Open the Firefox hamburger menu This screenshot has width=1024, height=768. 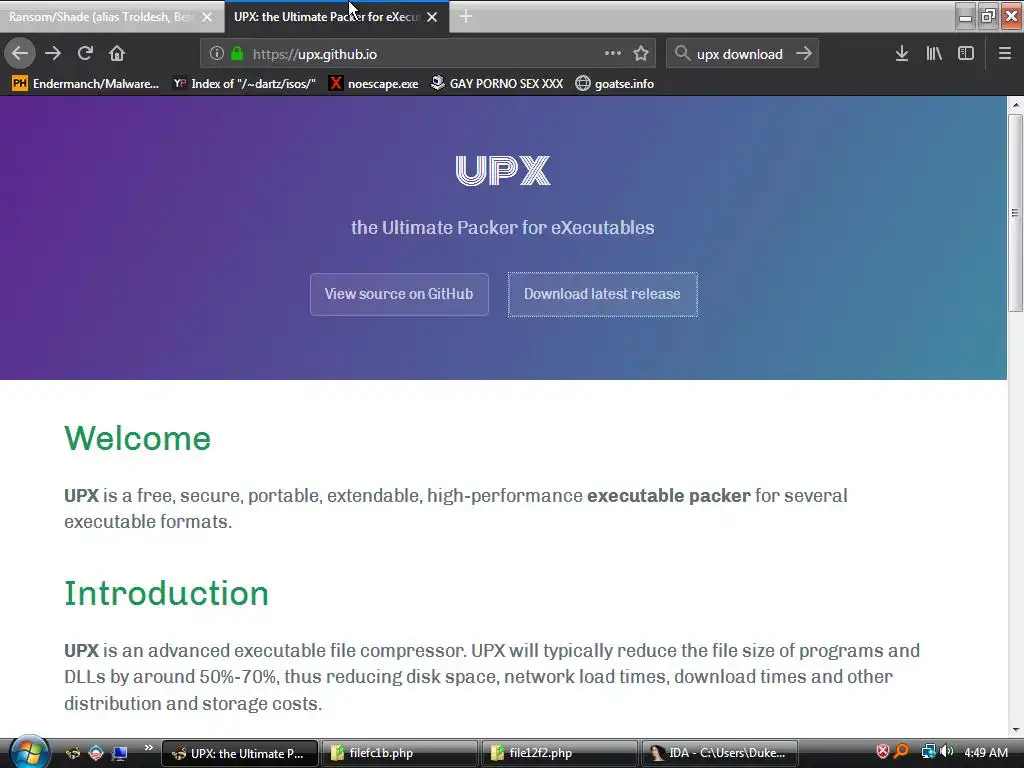(1005, 54)
